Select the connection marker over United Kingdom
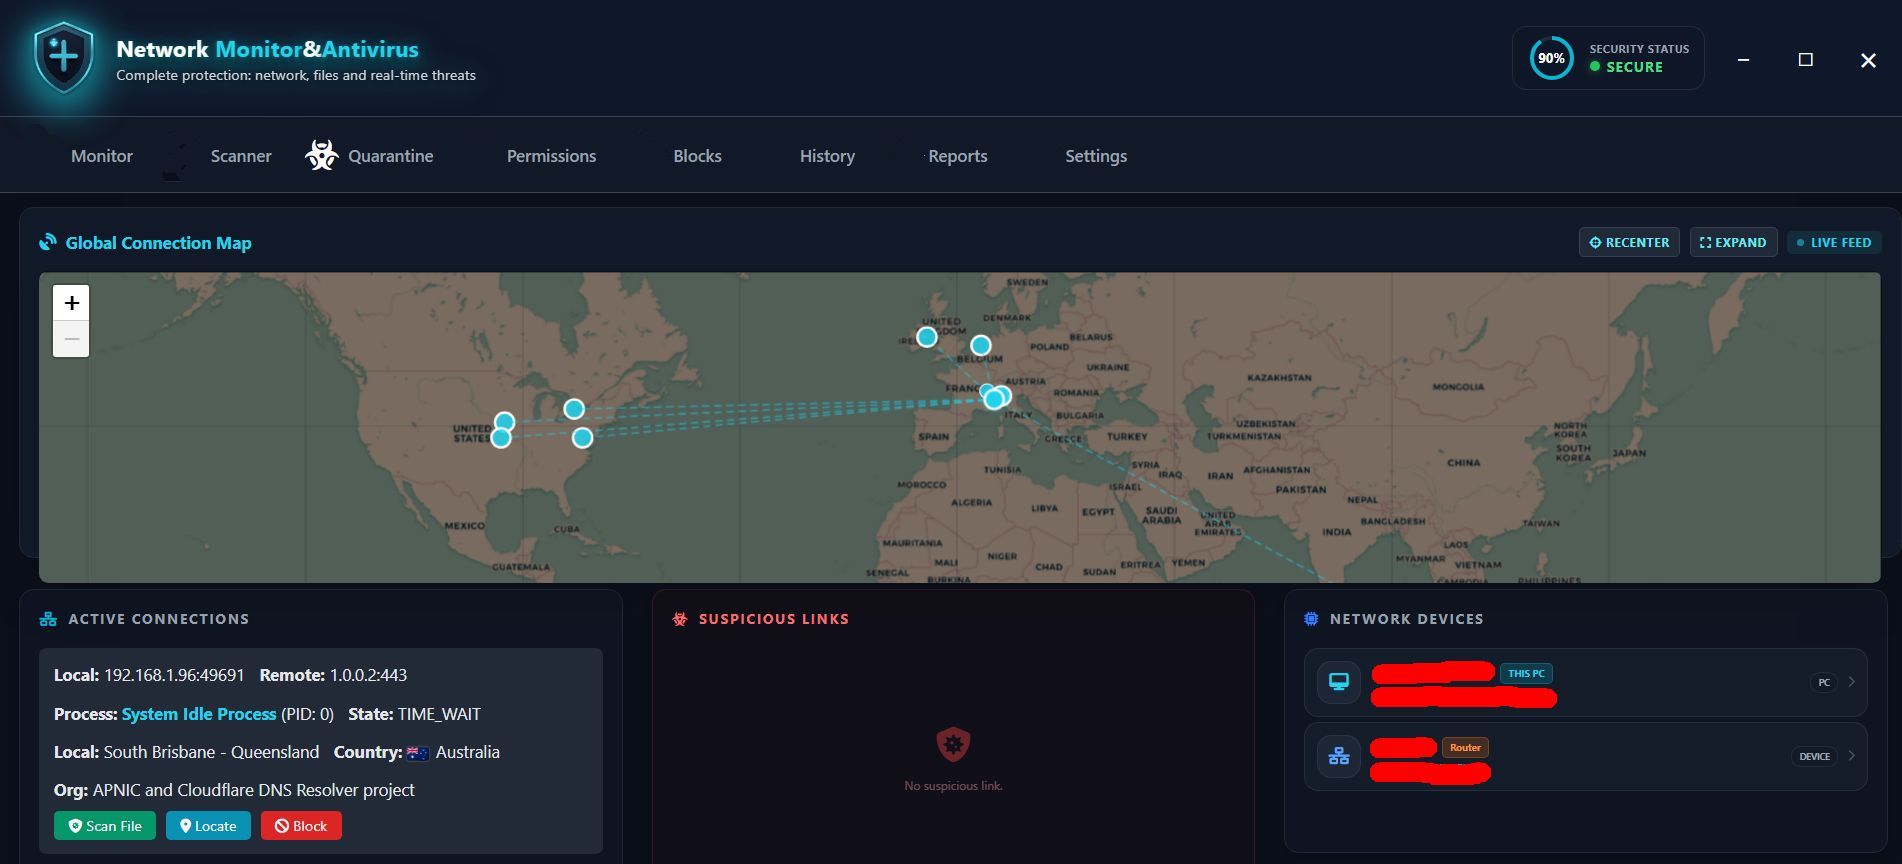 (927, 337)
